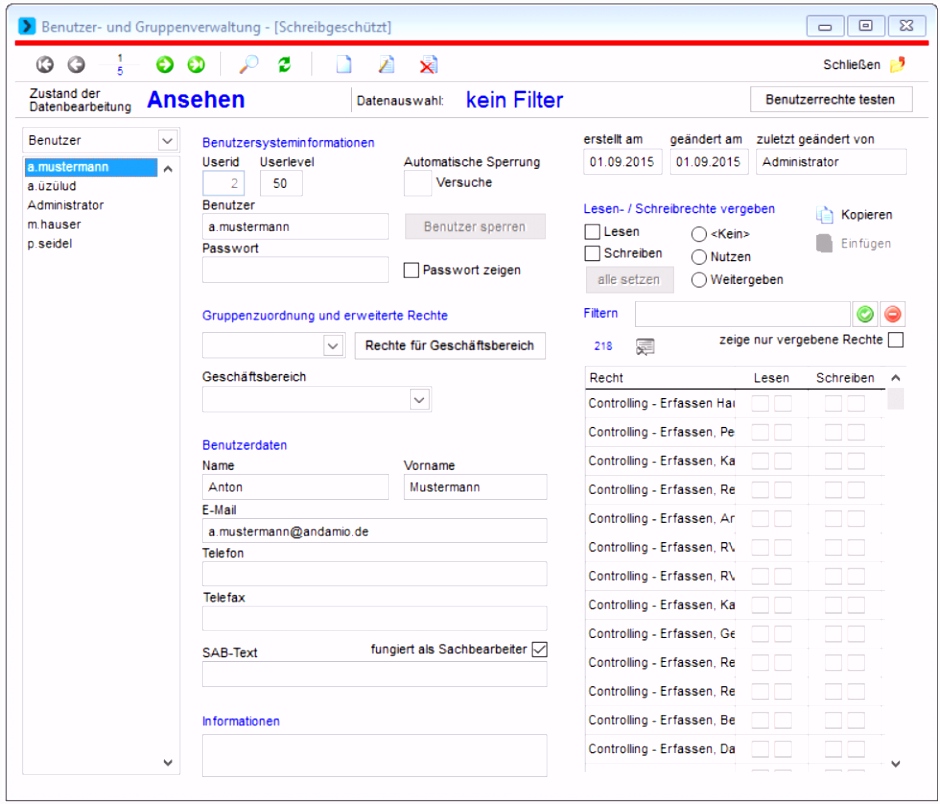Edit record using the page-with-pencil icon
Image resolution: width=940 pixels, height=804 pixels.
pyautogui.click(x=387, y=64)
